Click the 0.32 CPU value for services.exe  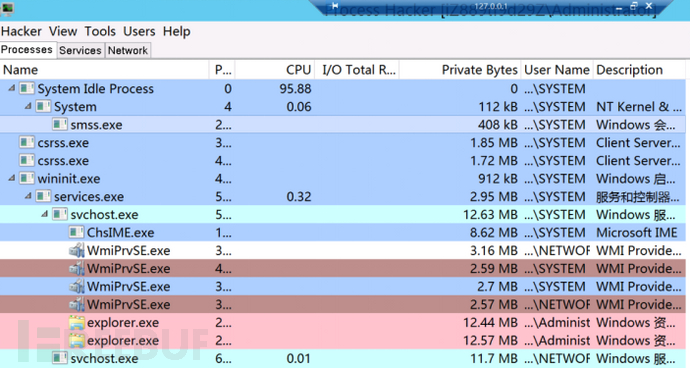pyautogui.click(x=299, y=196)
